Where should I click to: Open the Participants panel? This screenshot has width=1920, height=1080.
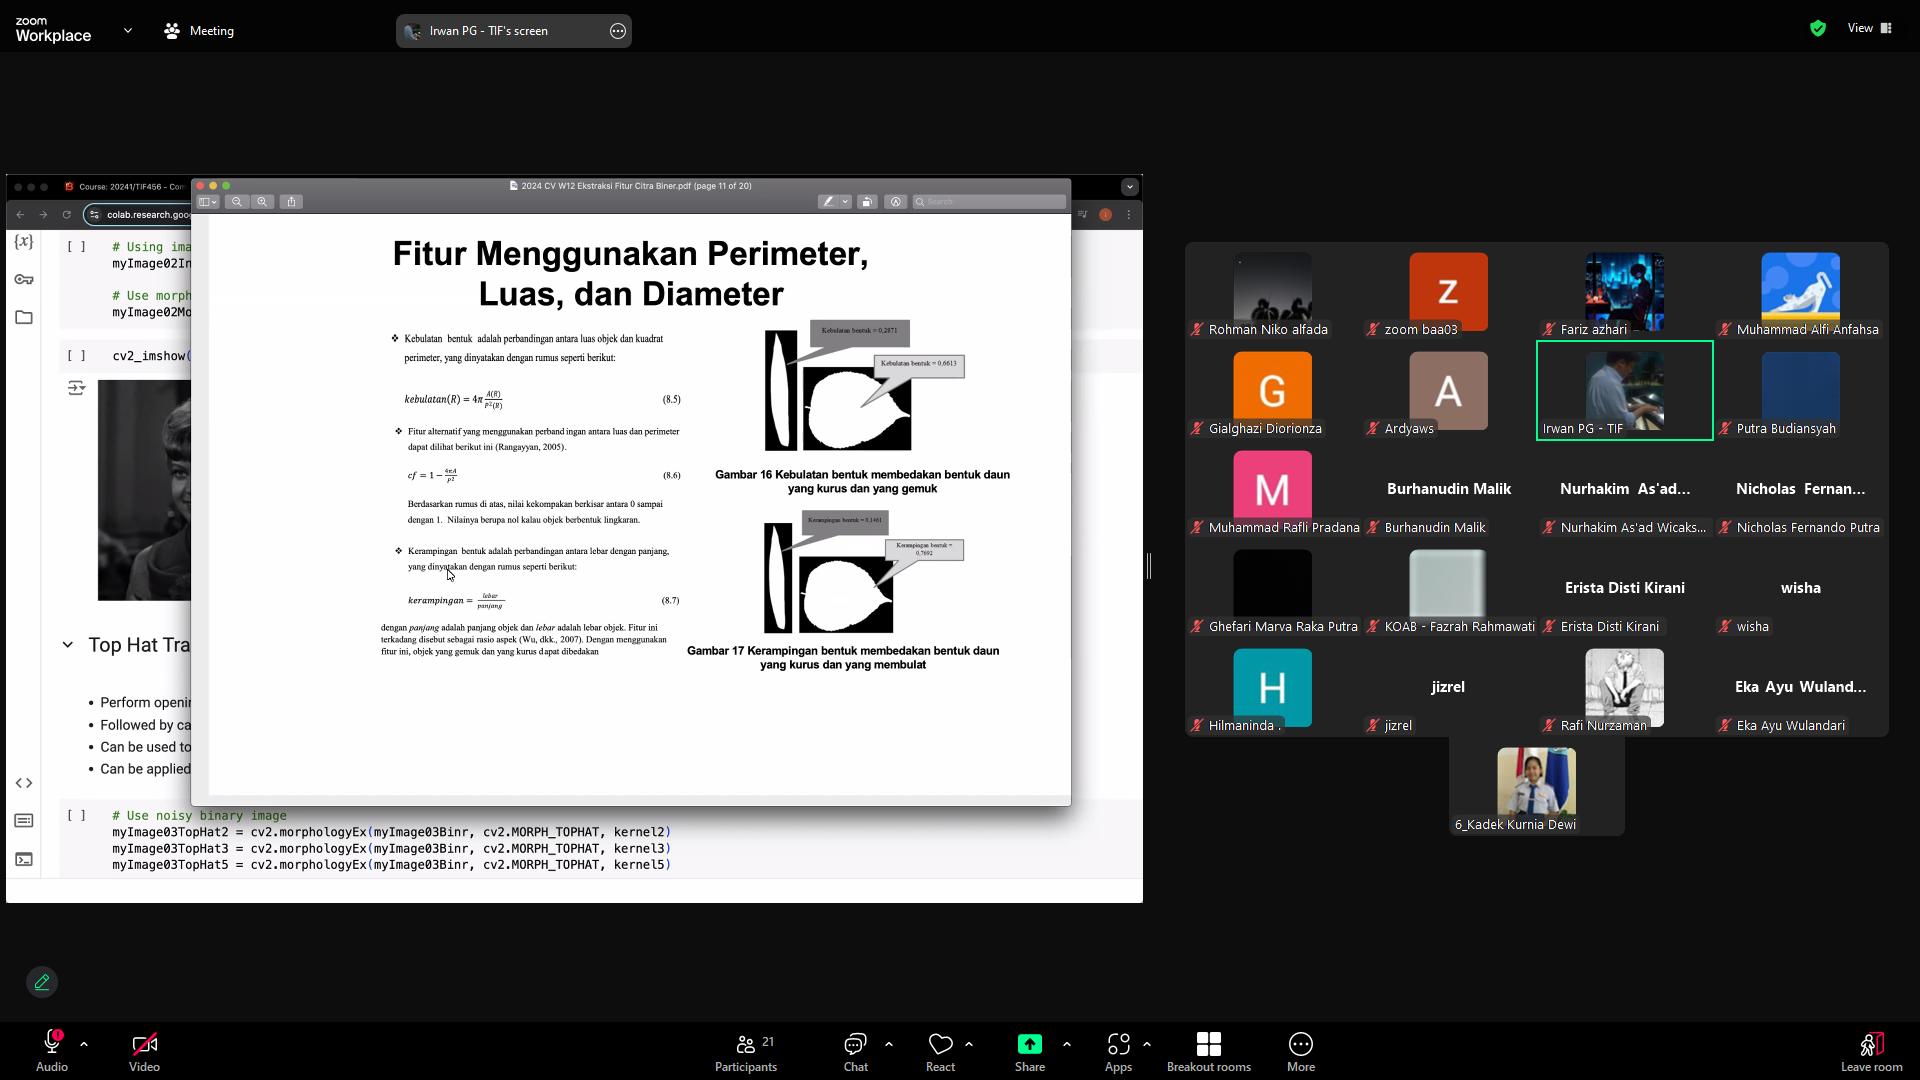(x=746, y=1051)
